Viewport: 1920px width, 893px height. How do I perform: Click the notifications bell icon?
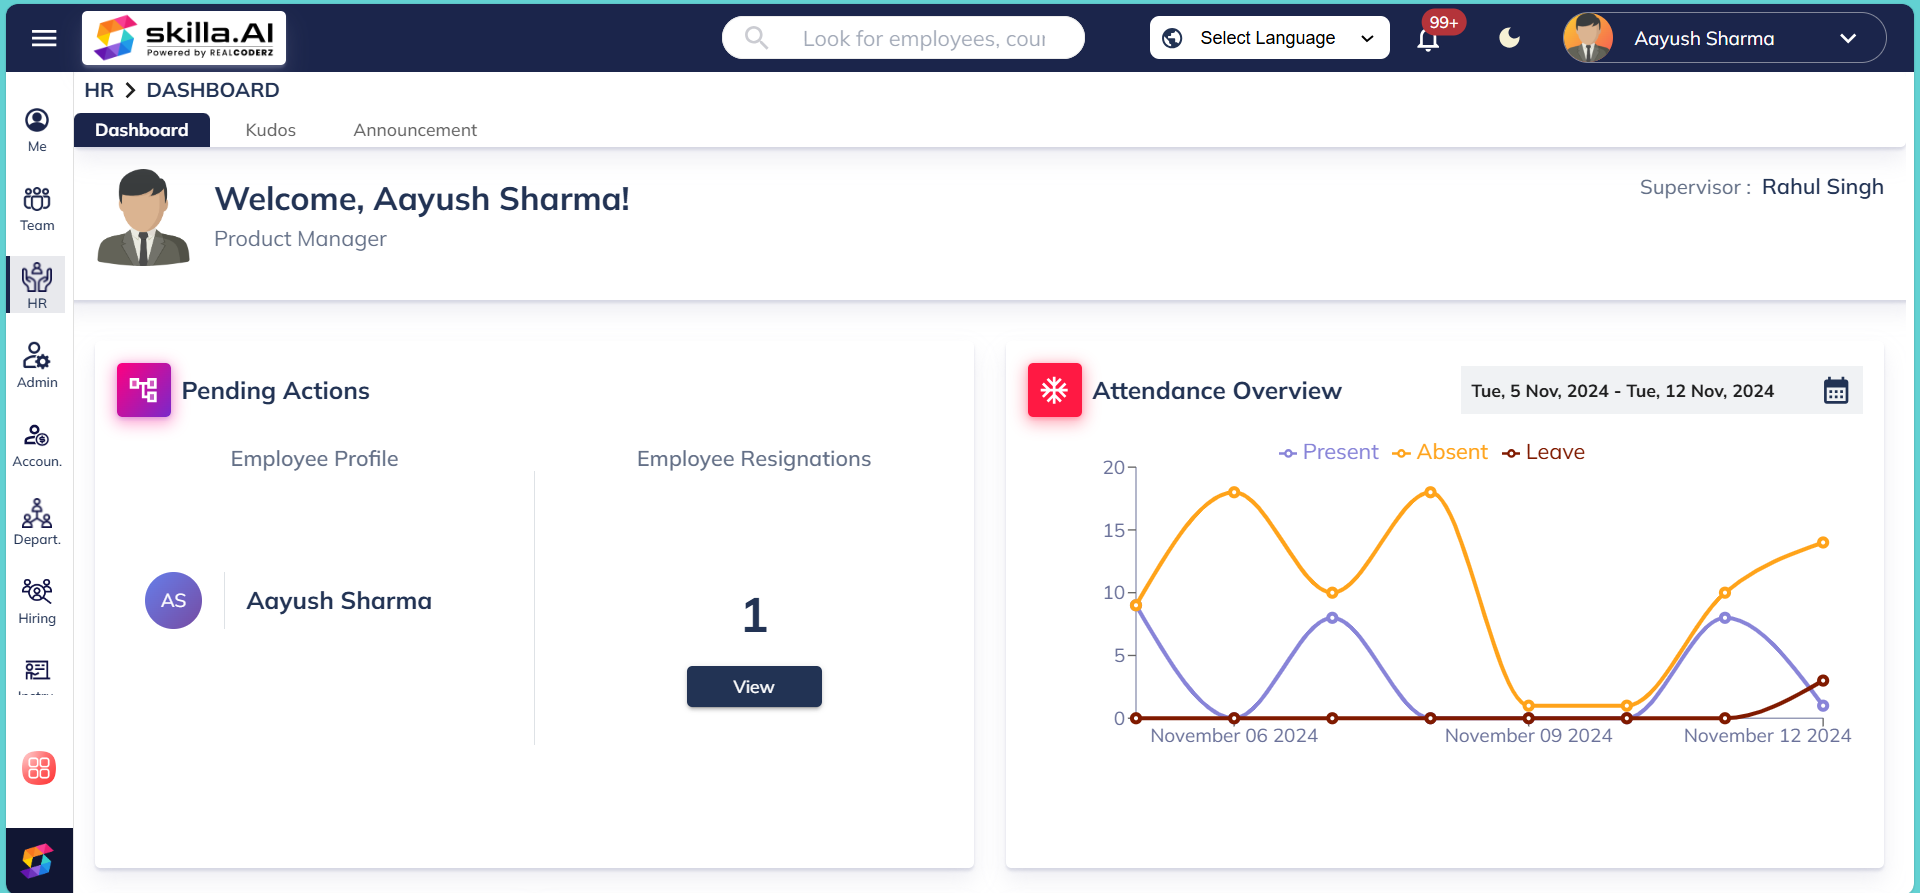click(1428, 39)
